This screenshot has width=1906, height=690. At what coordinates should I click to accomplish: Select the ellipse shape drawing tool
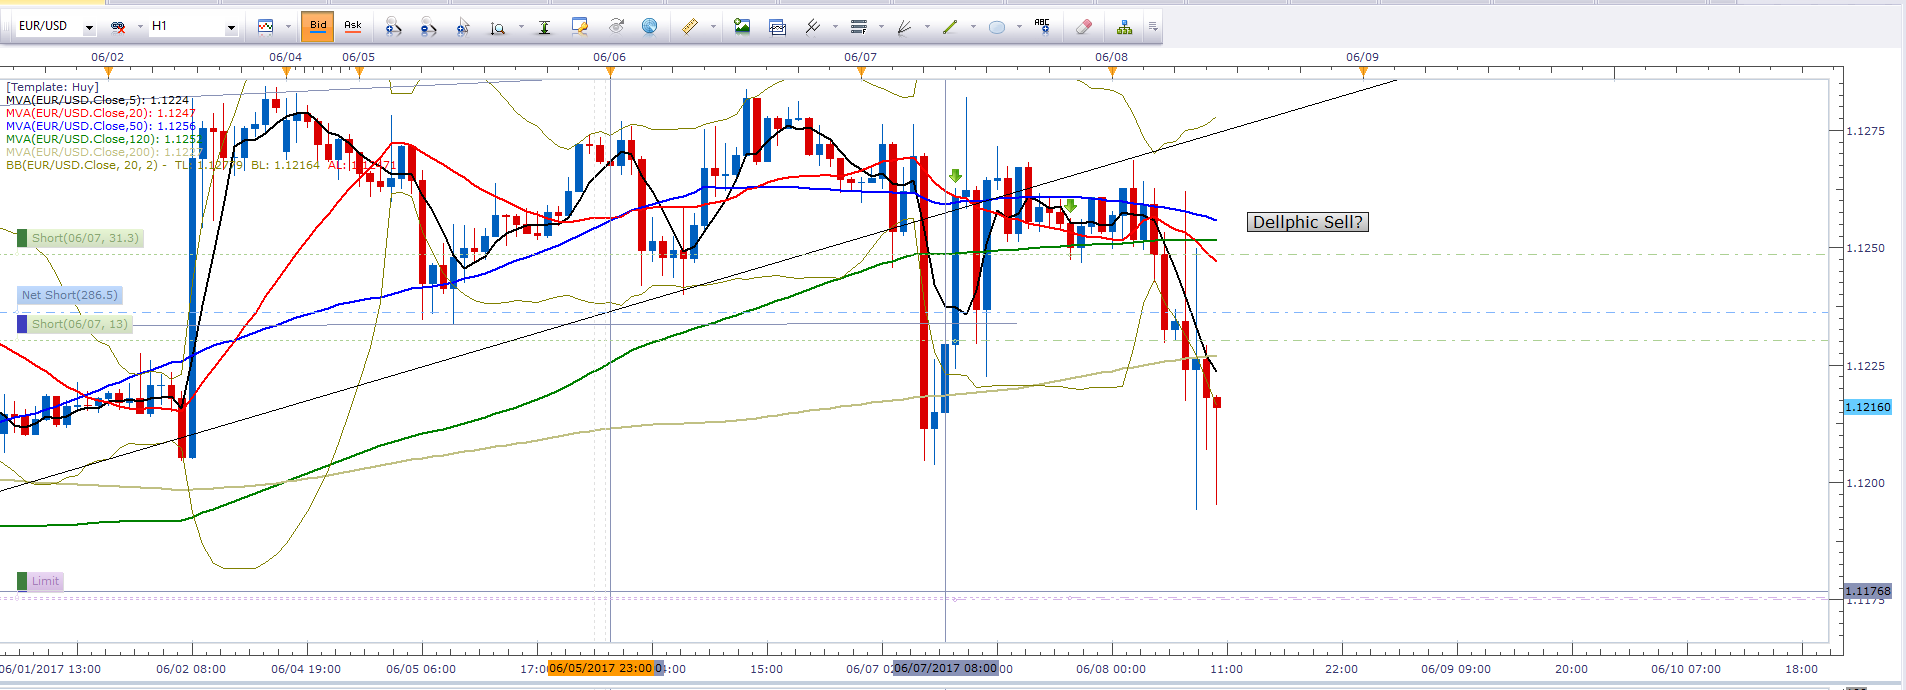tap(997, 27)
